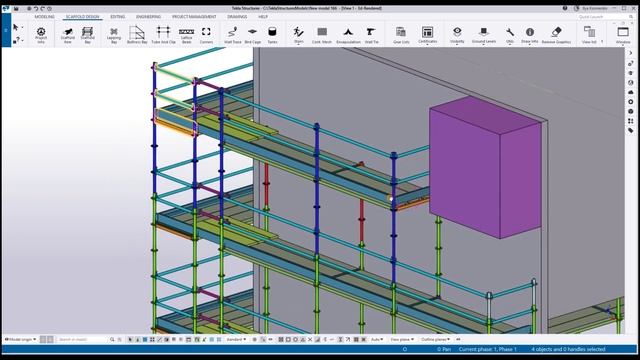640x360 pixels.
Task: Open the Outline planes dropdown
Action: click(x=436, y=339)
